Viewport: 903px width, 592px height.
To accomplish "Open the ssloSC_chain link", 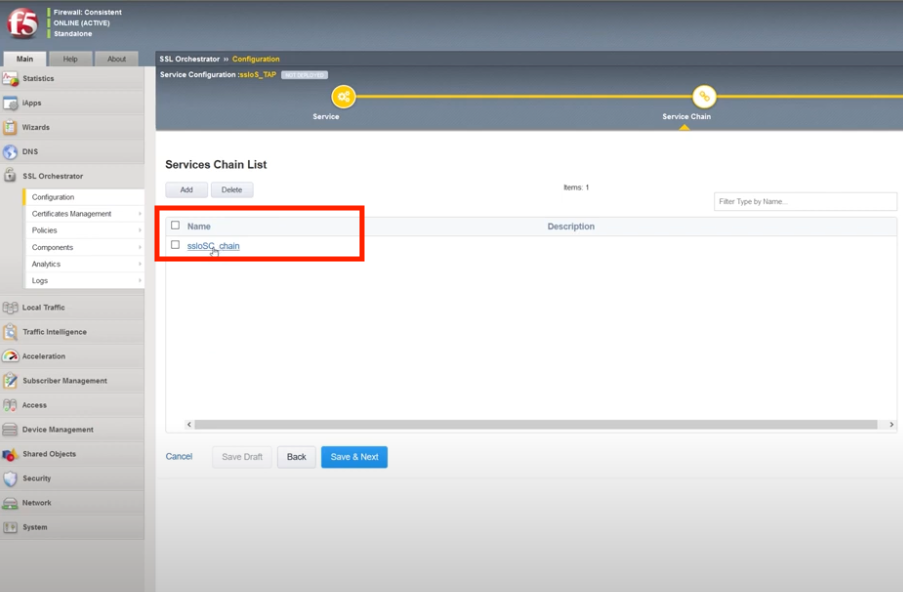I will click(x=213, y=246).
